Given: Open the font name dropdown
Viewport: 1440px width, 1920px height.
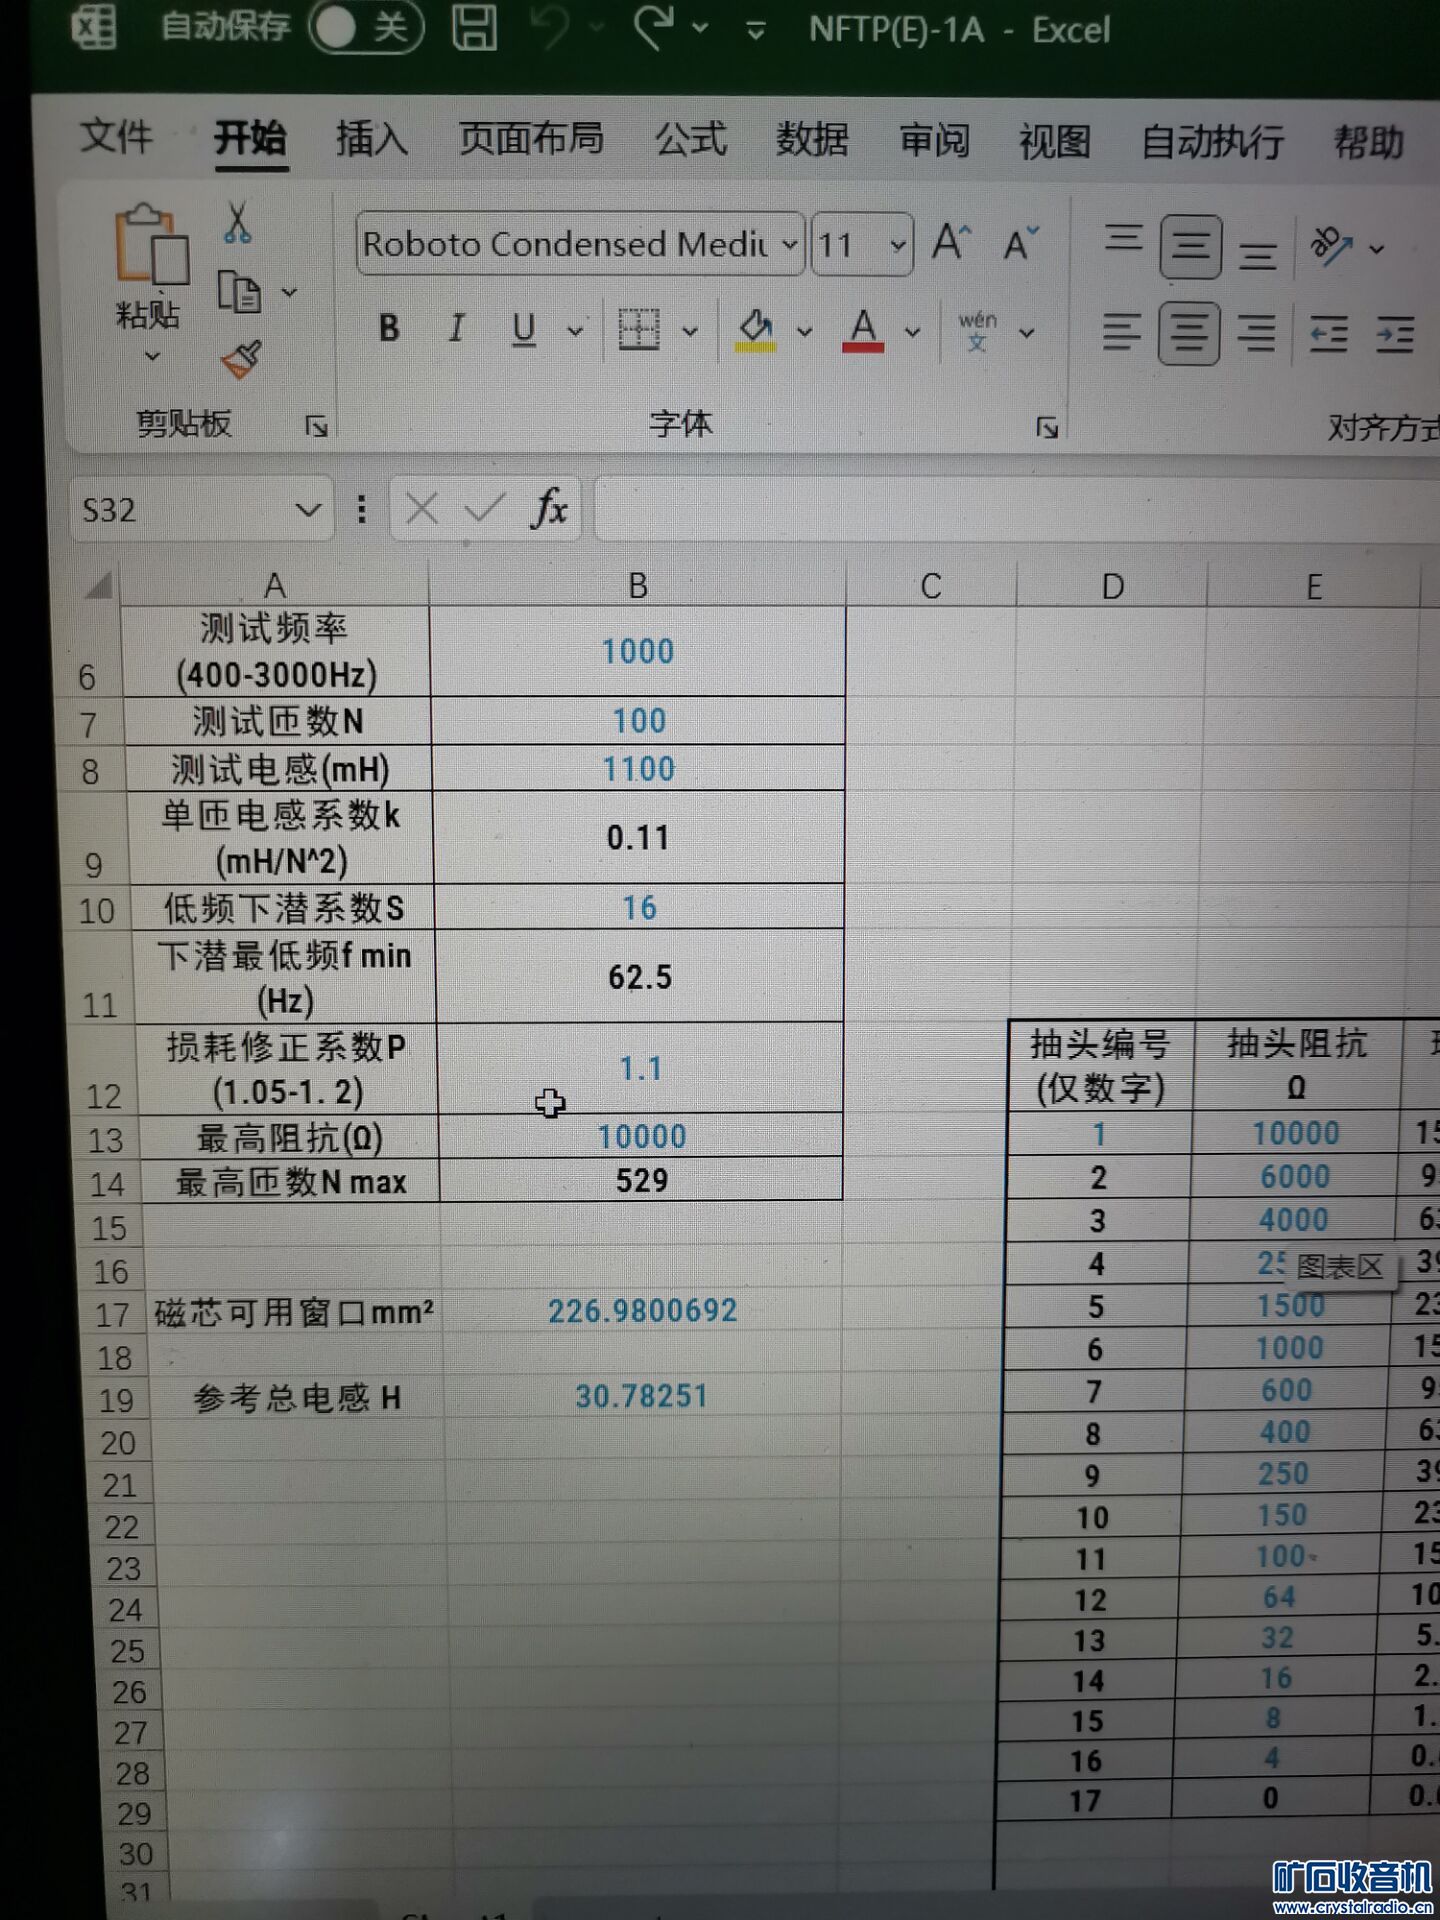Looking at the screenshot, I should 790,244.
